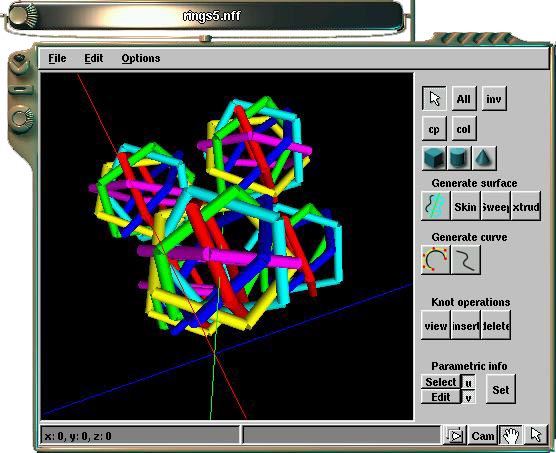Open the Options menu
This screenshot has height=453, width=556.
[x=141, y=58]
